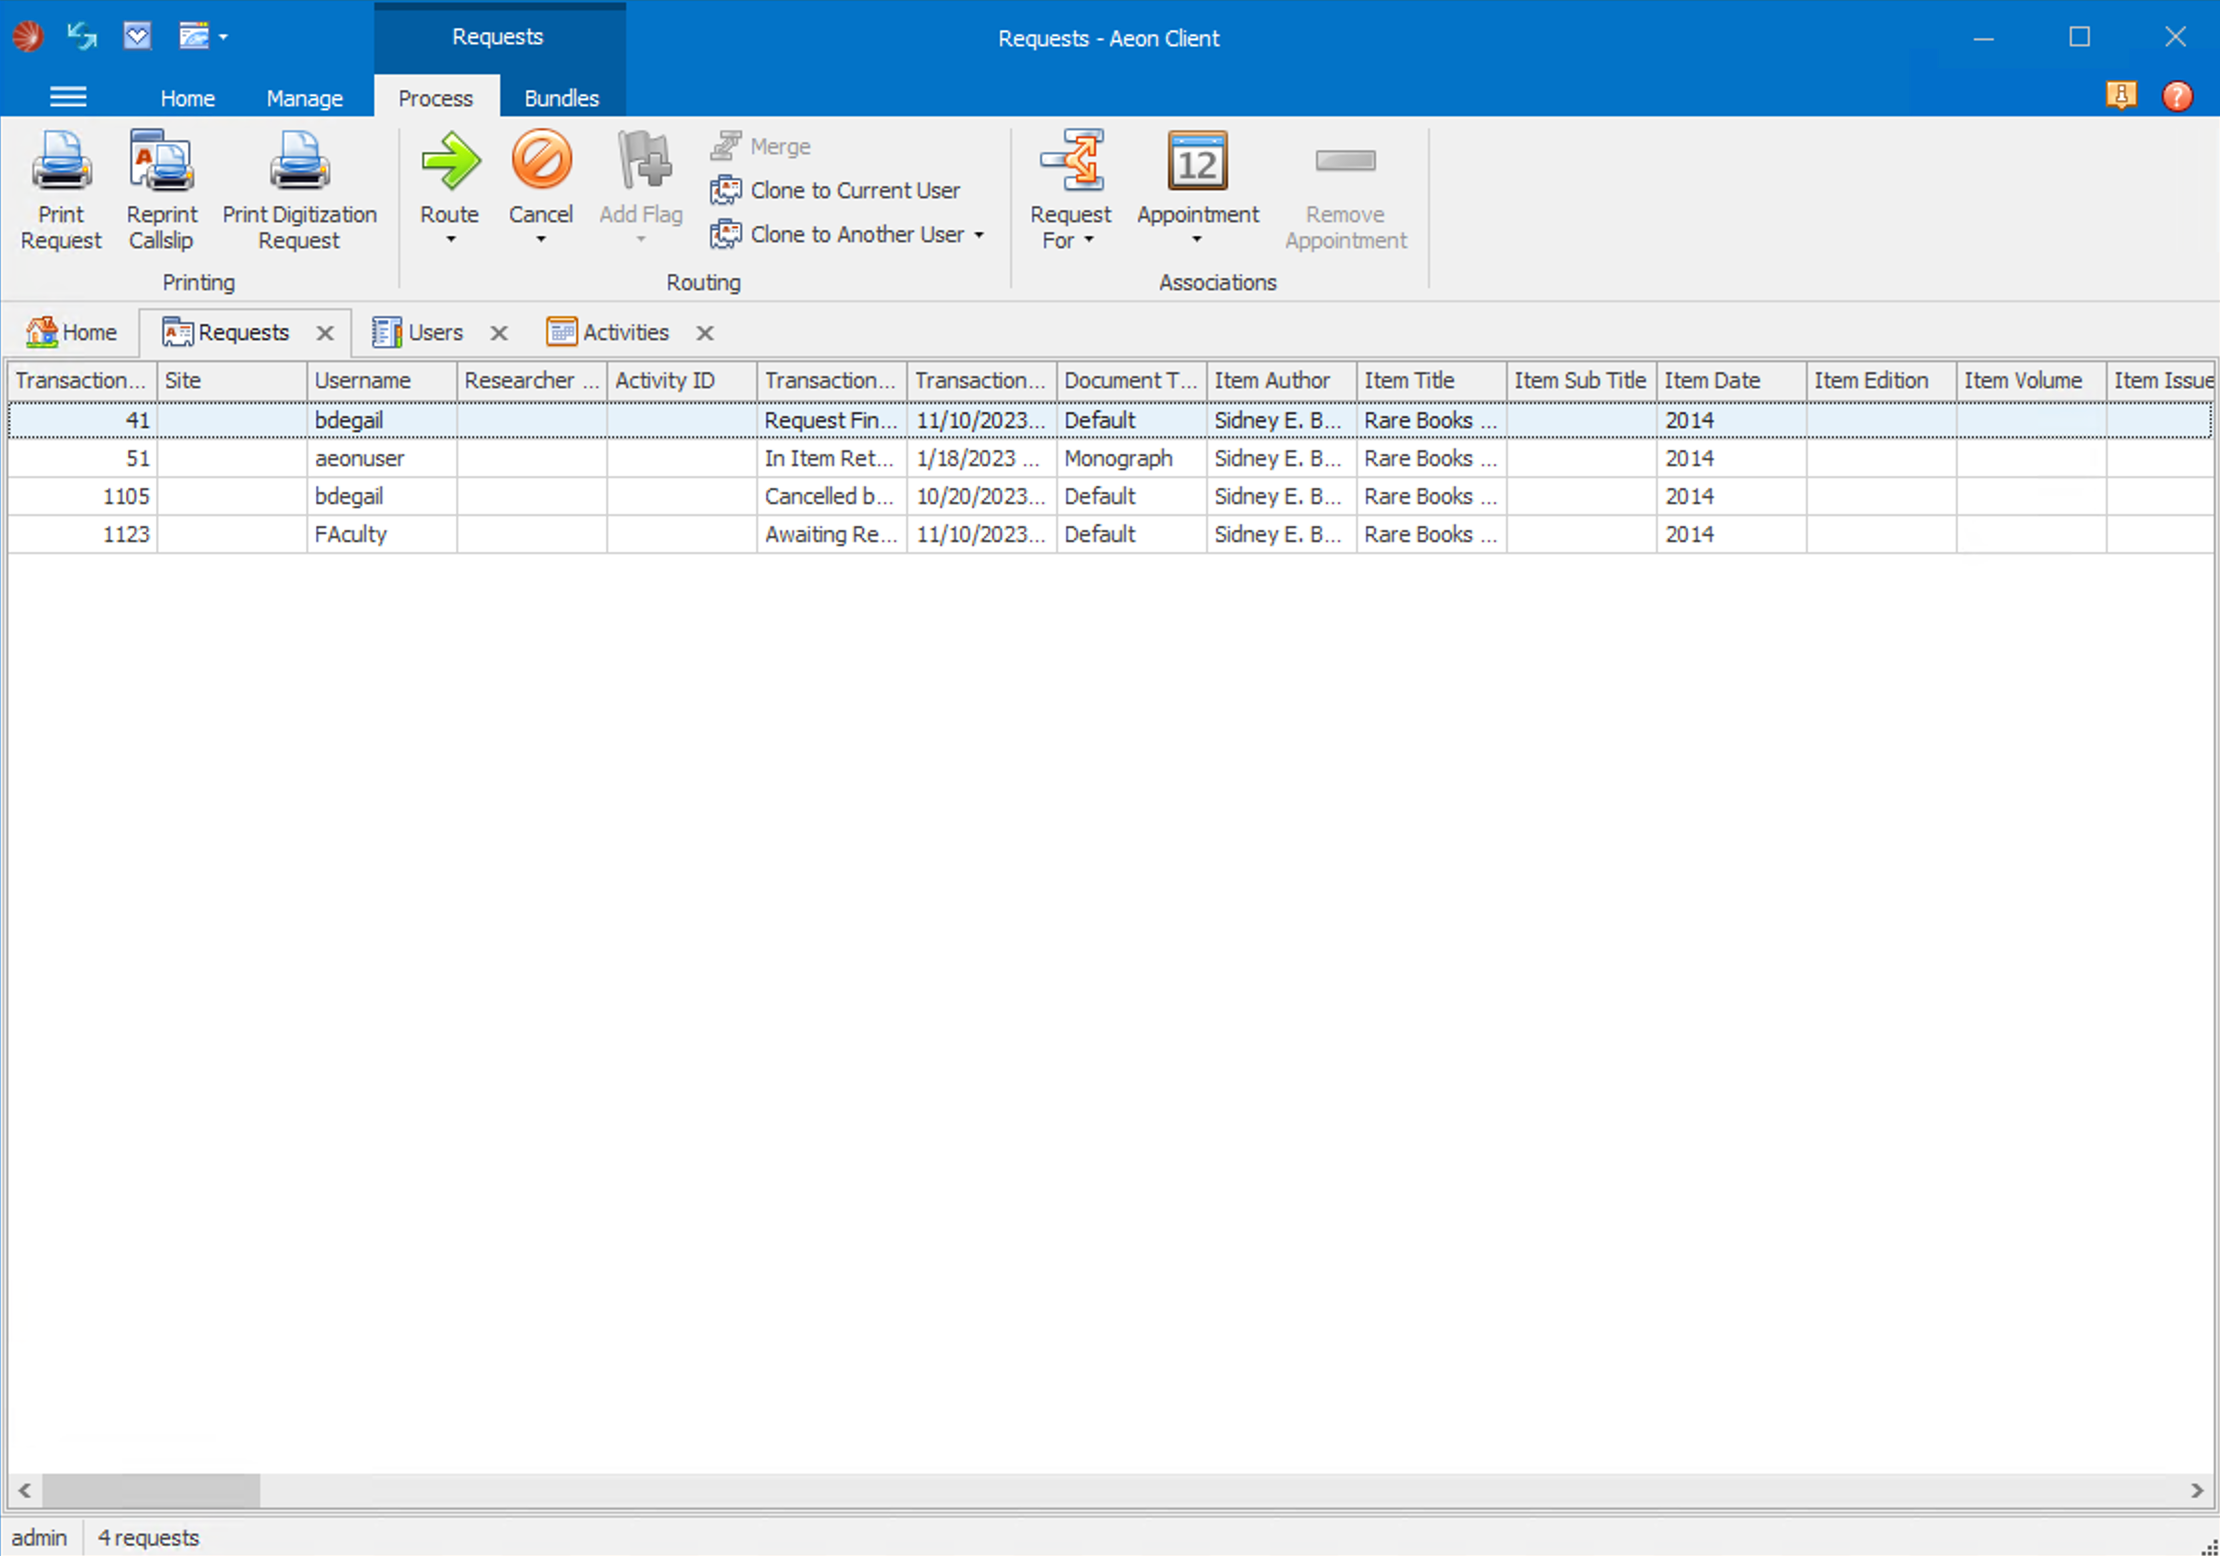Viewport: 2220px width, 1556px height.
Task: Click the Request For icon
Action: 1071,162
